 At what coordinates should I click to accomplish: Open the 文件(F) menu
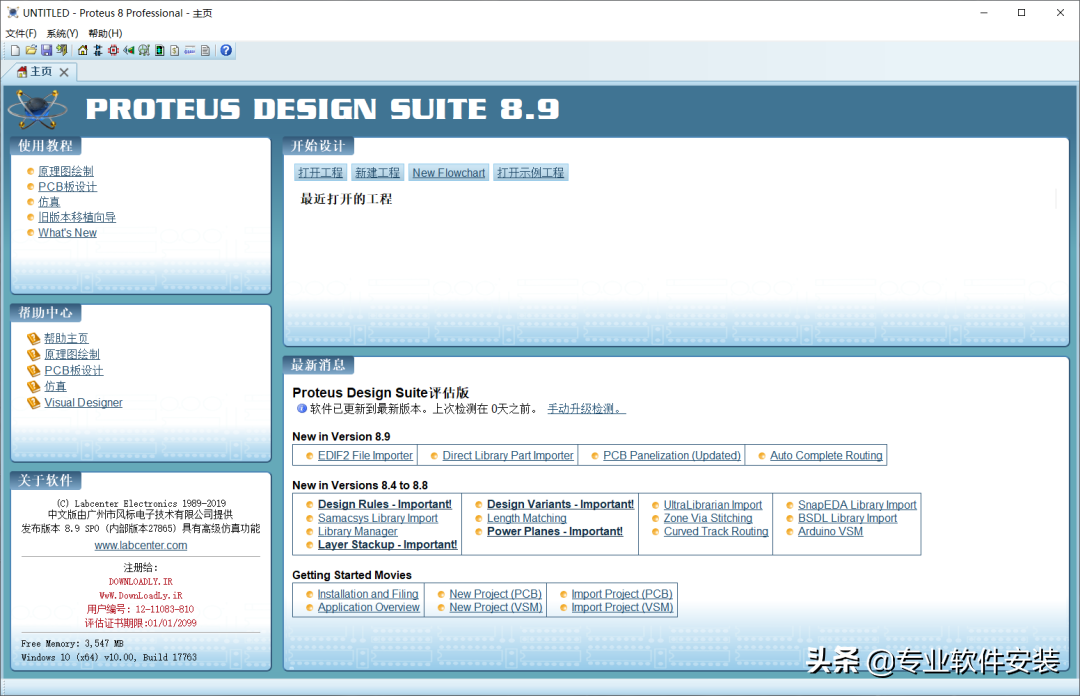tap(21, 32)
